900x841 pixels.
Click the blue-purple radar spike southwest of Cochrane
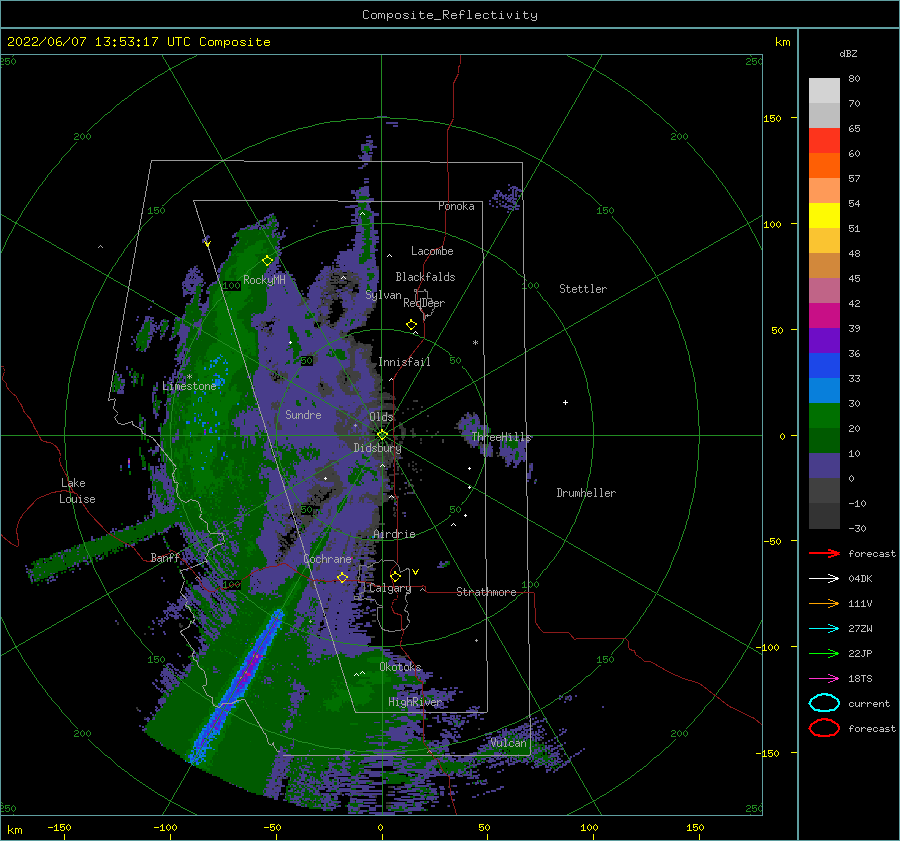[236, 686]
